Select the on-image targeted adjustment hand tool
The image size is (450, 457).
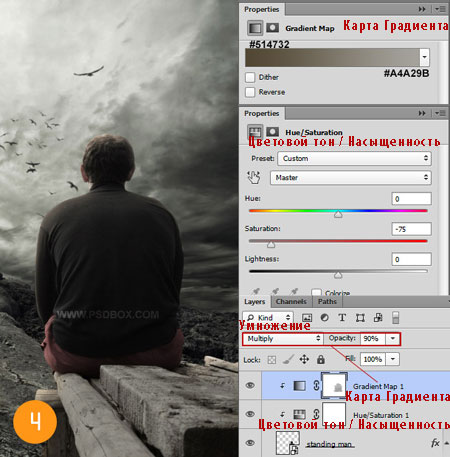click(x=254, y=177)
